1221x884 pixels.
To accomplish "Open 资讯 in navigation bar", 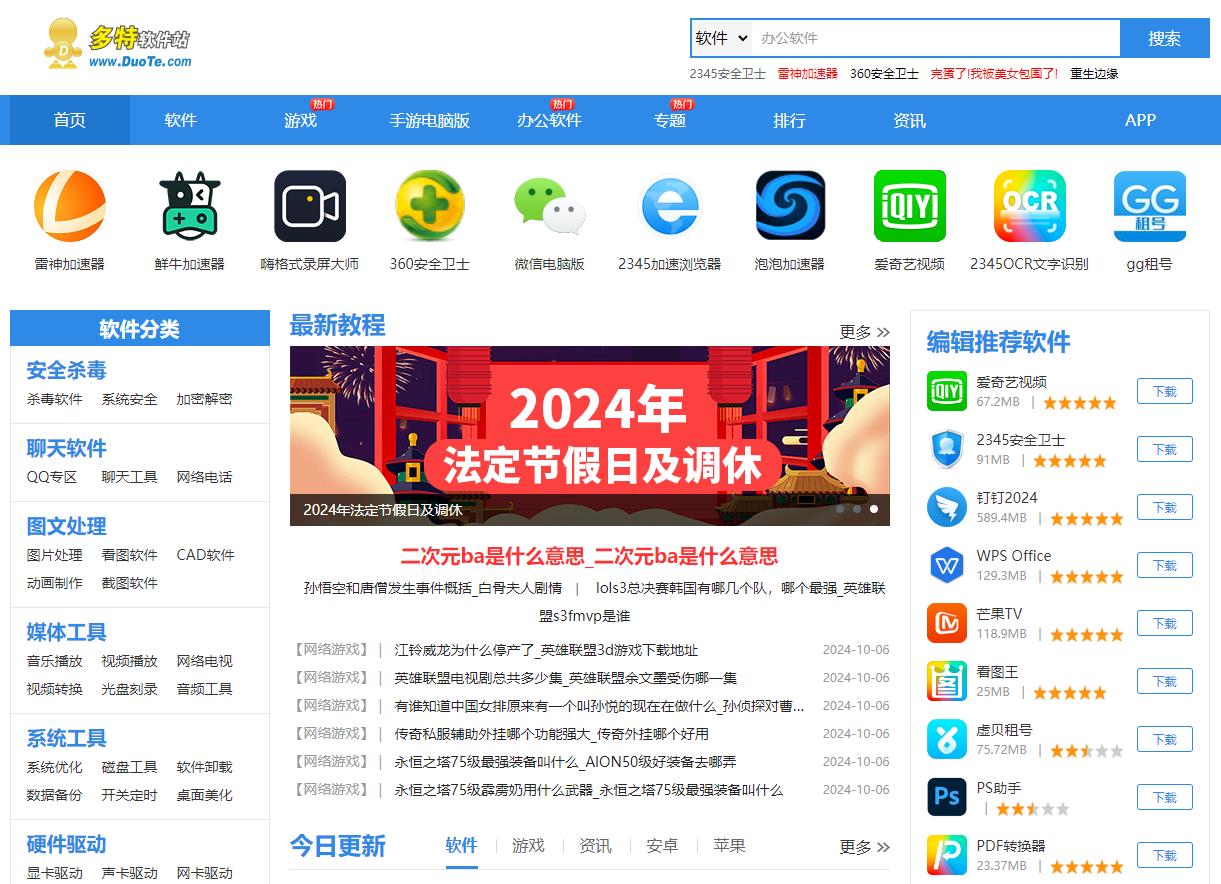I will click(909, 120).
